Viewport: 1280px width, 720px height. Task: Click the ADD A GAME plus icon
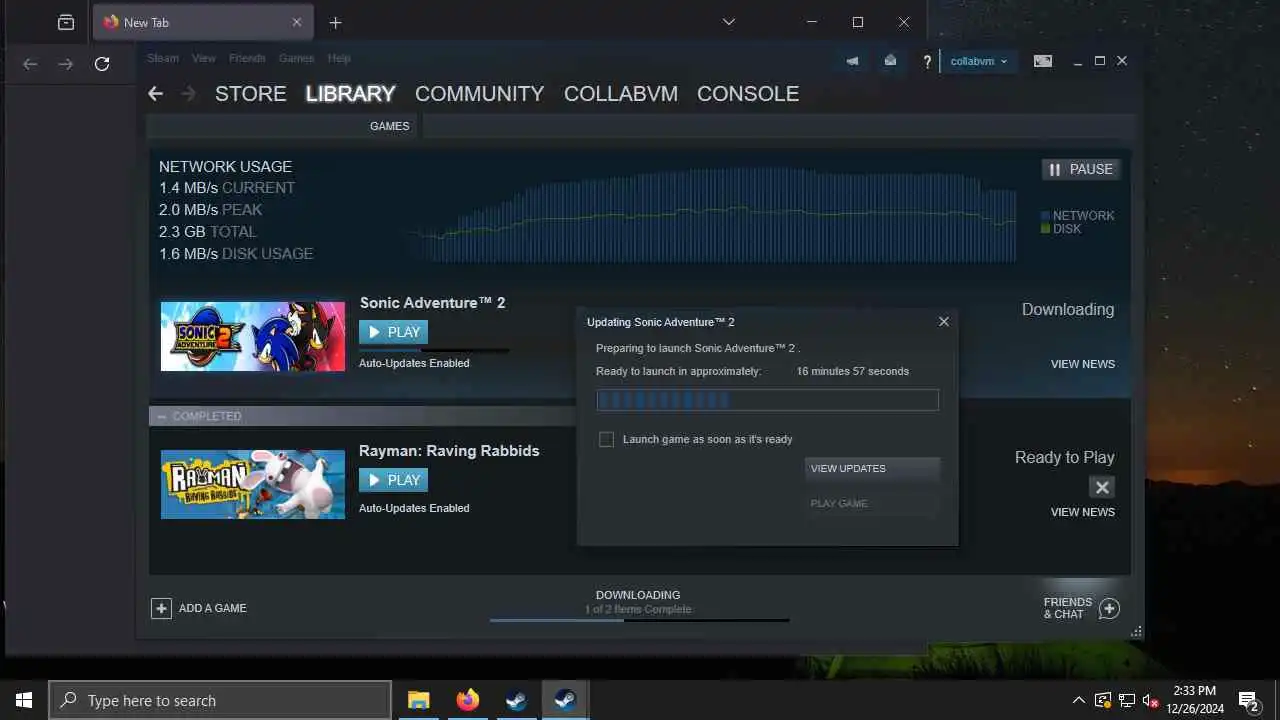(x=161, y=608)
